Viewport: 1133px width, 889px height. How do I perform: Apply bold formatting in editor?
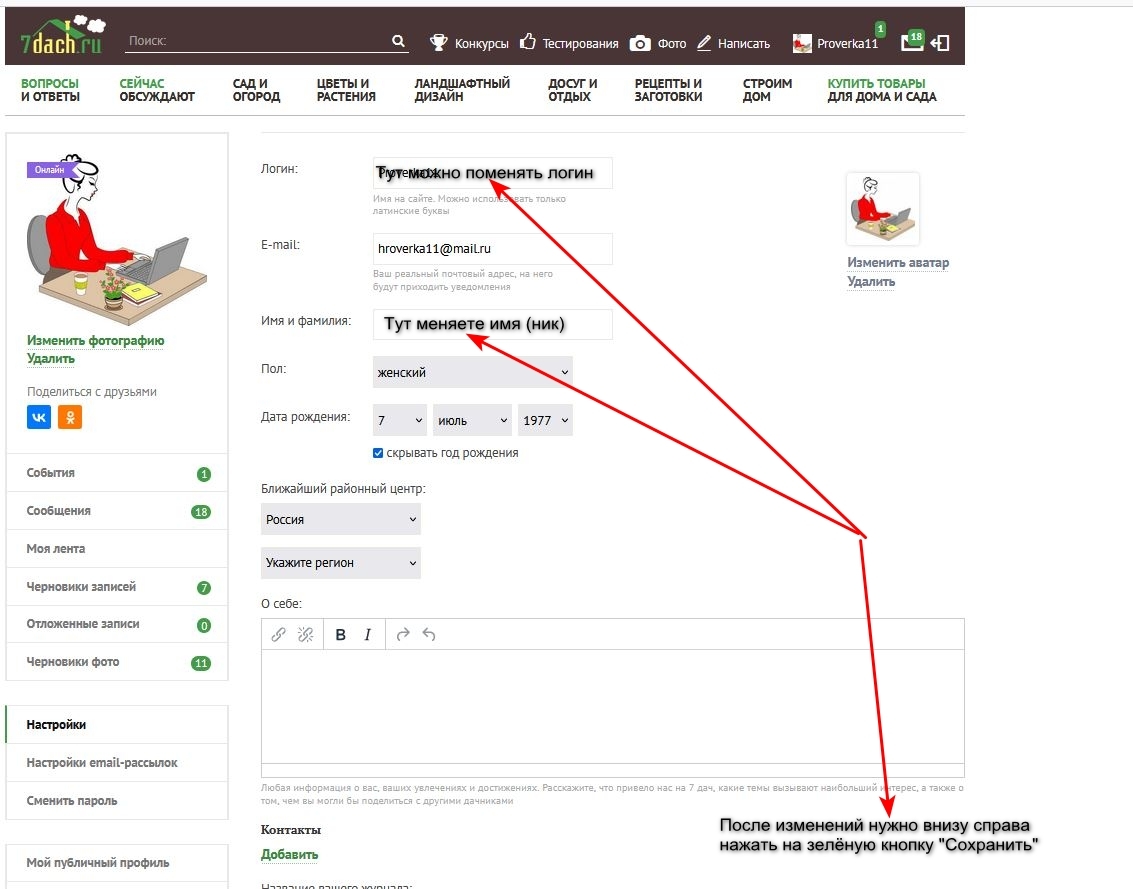pyautogui.click(x=341, y=635)
